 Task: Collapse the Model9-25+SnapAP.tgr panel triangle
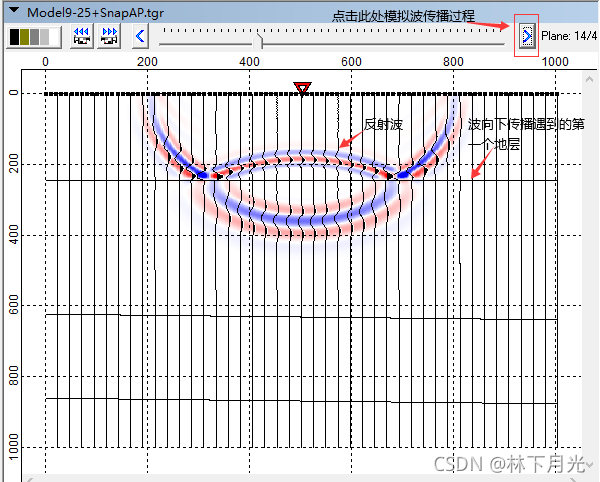pos(14,10)
